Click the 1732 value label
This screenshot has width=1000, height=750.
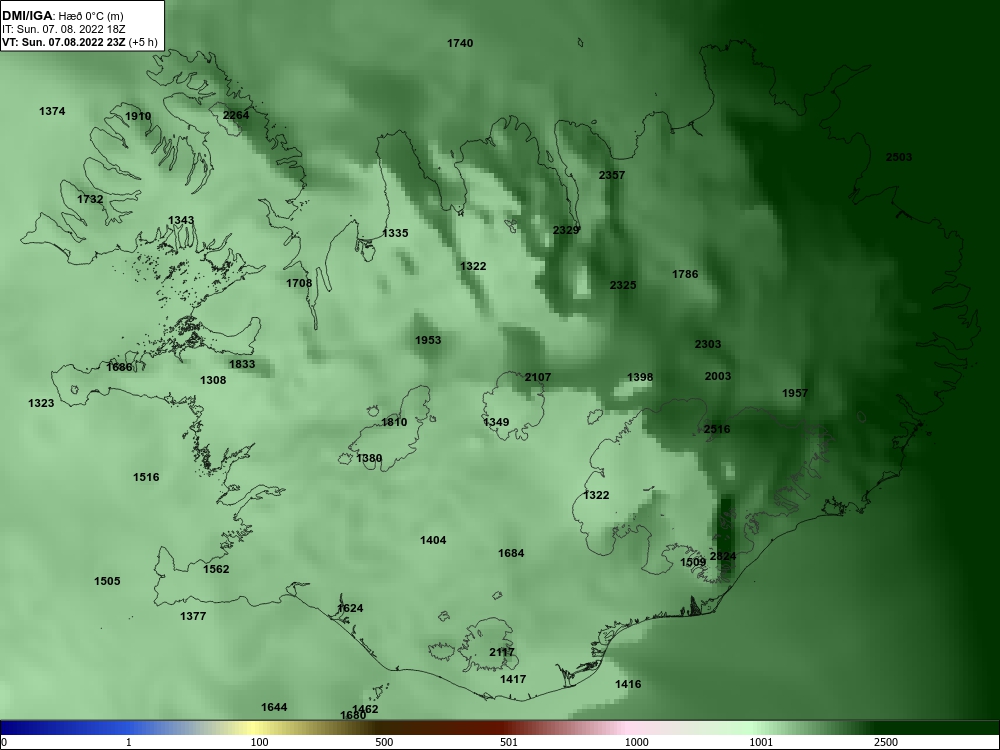coord(90,199)
